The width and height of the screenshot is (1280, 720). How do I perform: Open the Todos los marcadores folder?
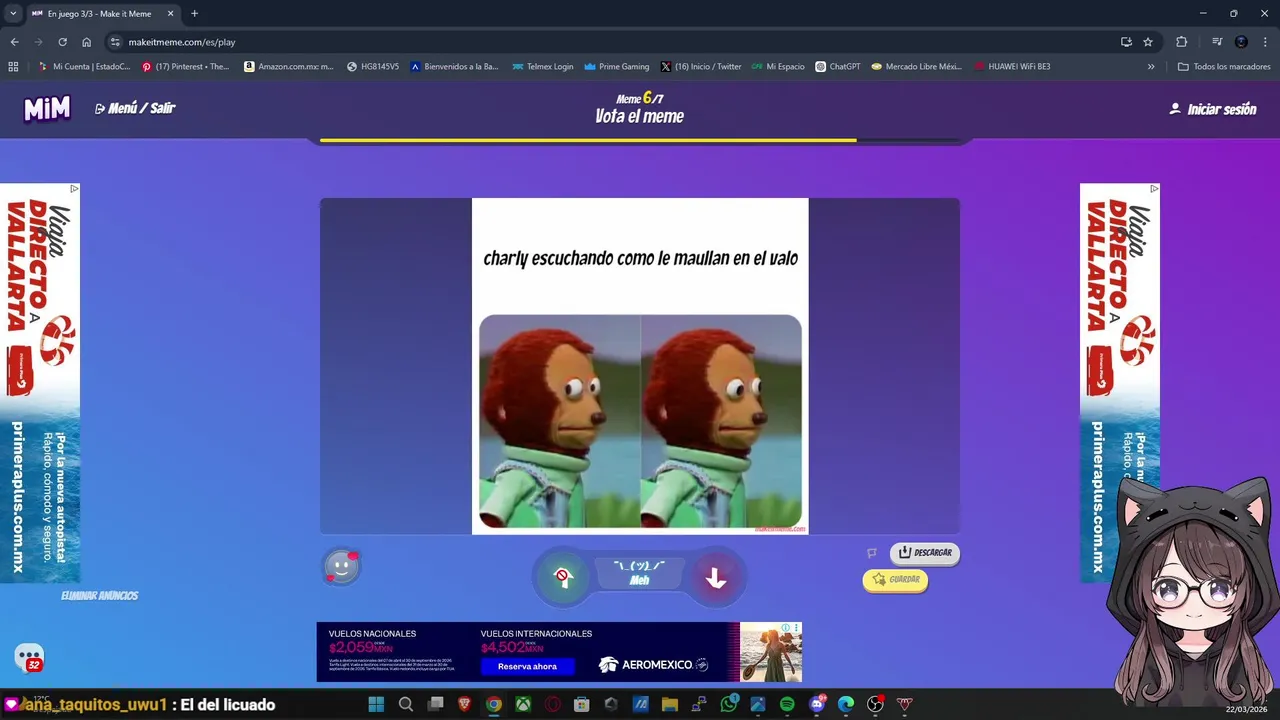click(1224, 67)
